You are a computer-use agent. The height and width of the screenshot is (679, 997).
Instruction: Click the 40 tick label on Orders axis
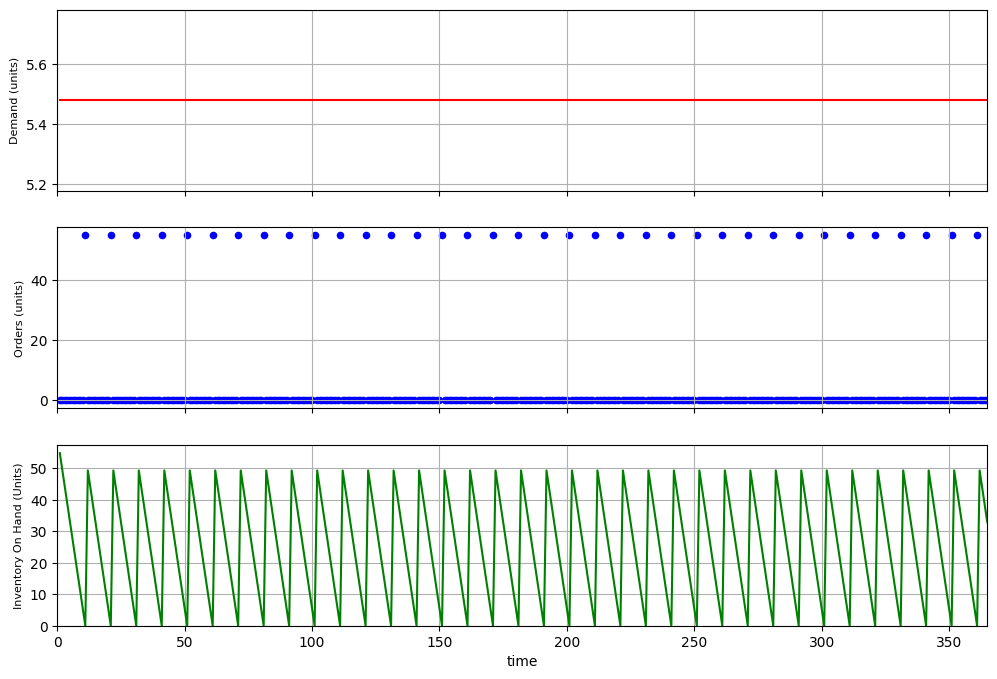click(x=40, y=280)
